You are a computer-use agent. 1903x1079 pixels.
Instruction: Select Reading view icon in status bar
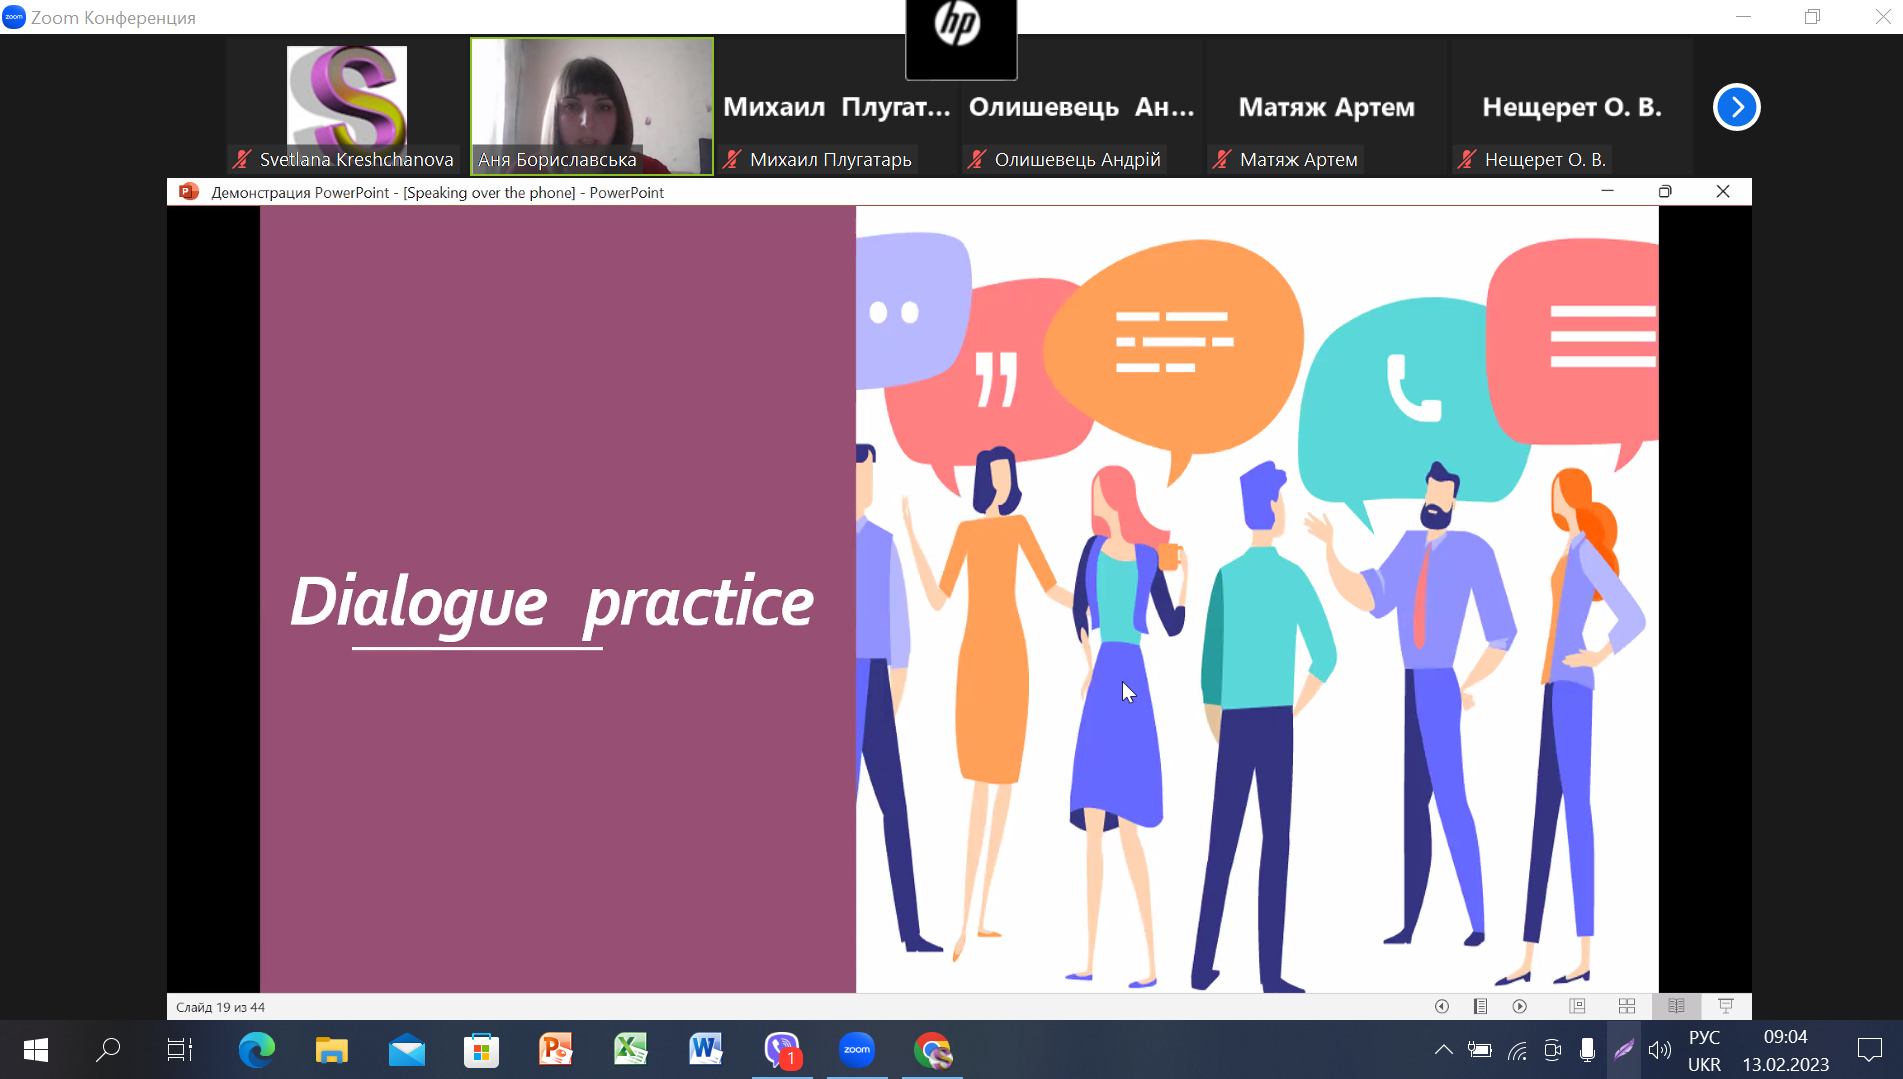point(1676,1007)
